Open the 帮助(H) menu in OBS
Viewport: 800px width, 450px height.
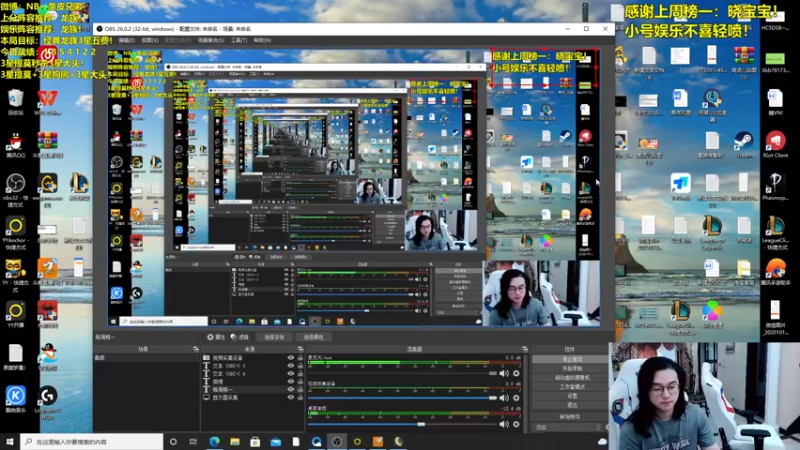[x=262, y=40]
